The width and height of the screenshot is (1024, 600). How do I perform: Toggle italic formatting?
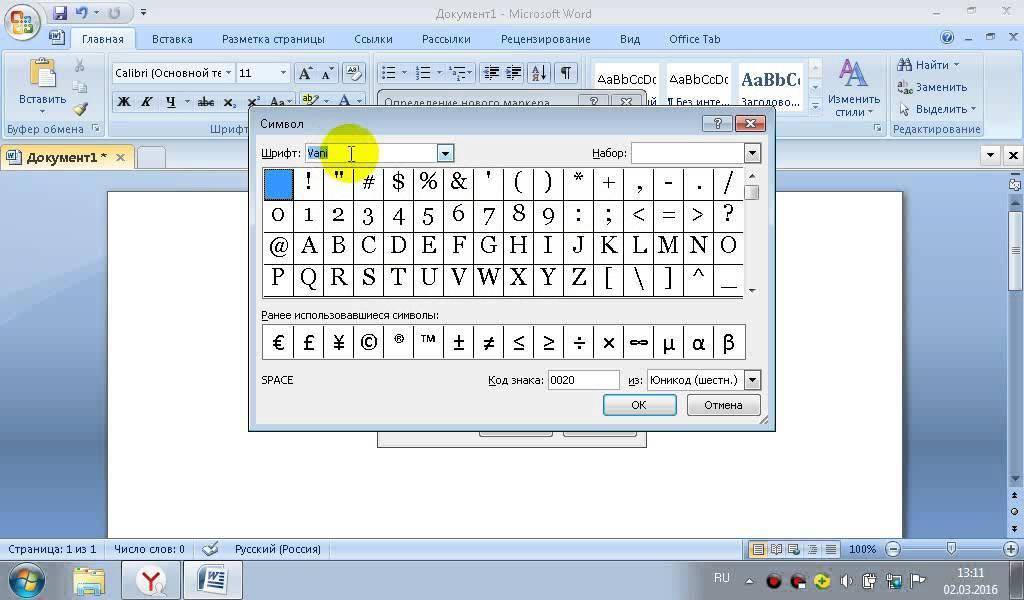click(x=148, y=102)
